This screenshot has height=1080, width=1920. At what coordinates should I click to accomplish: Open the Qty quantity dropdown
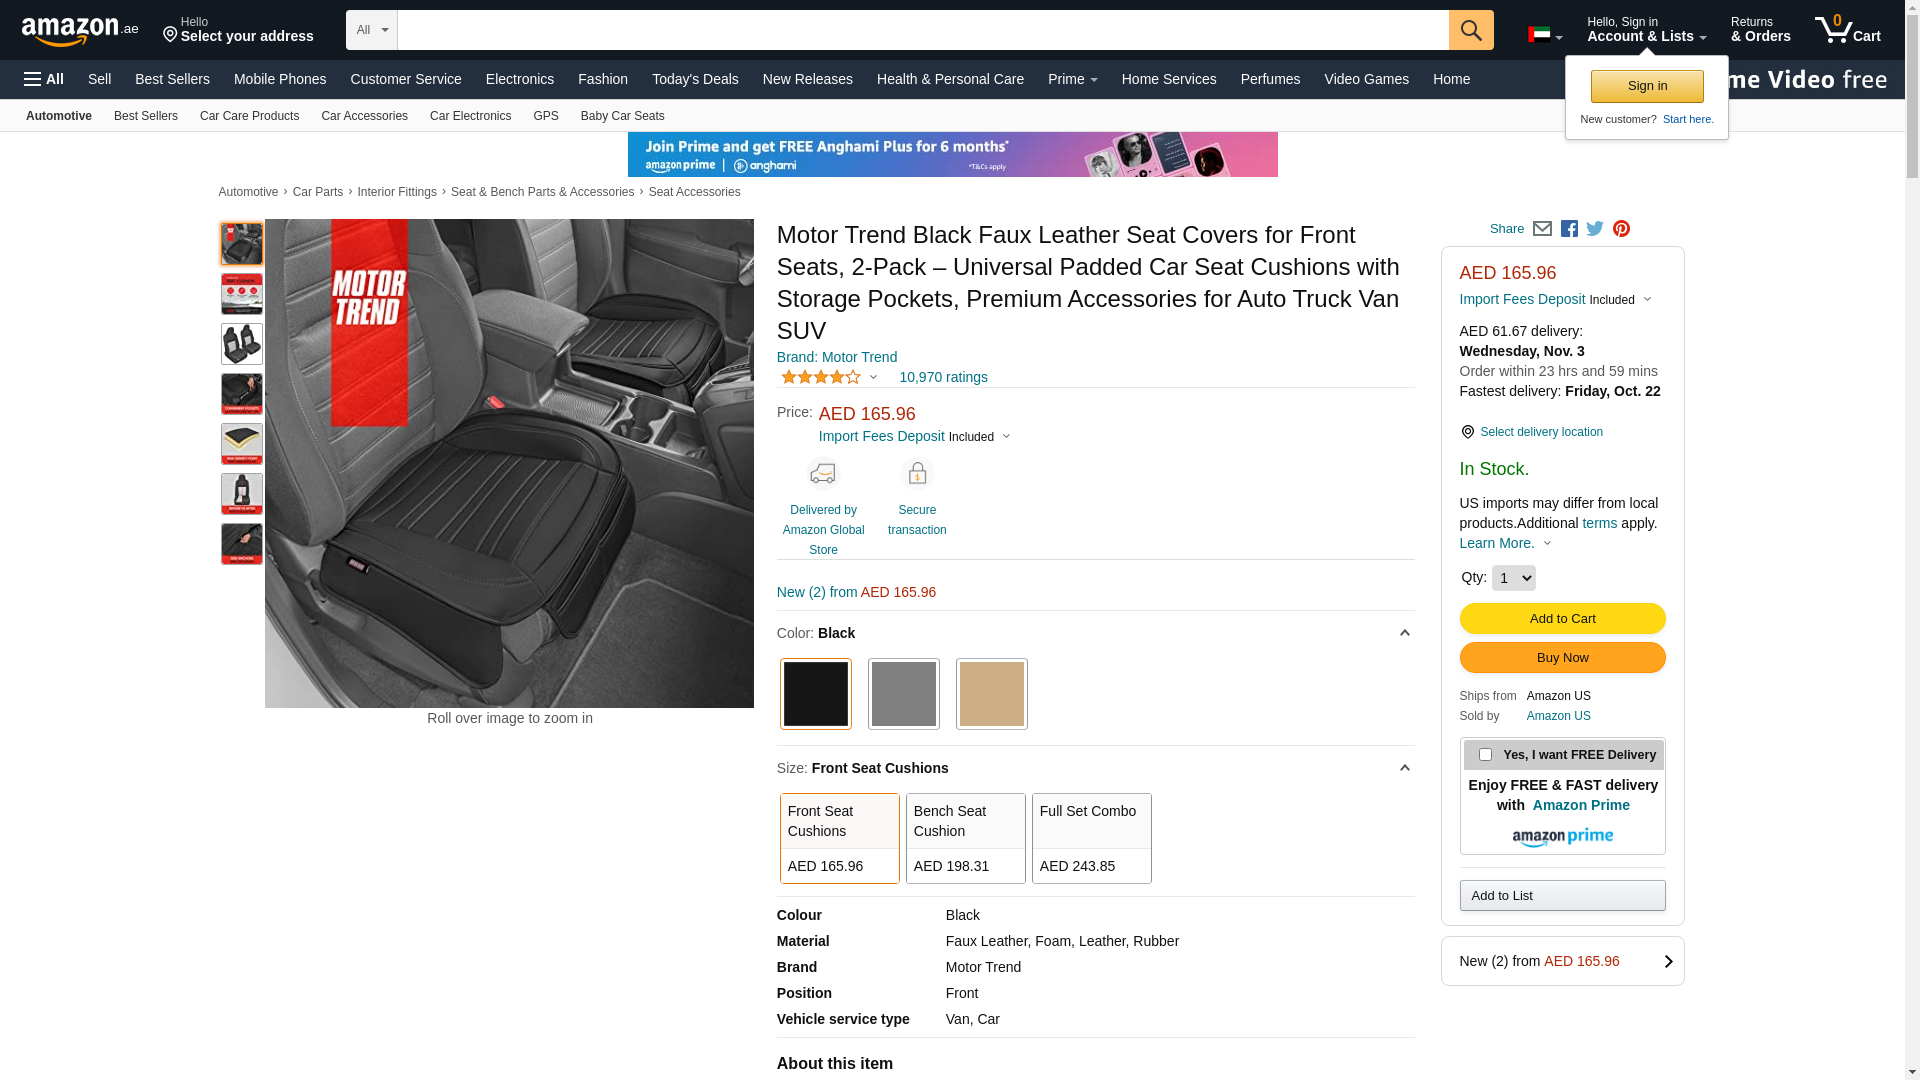1513,578
